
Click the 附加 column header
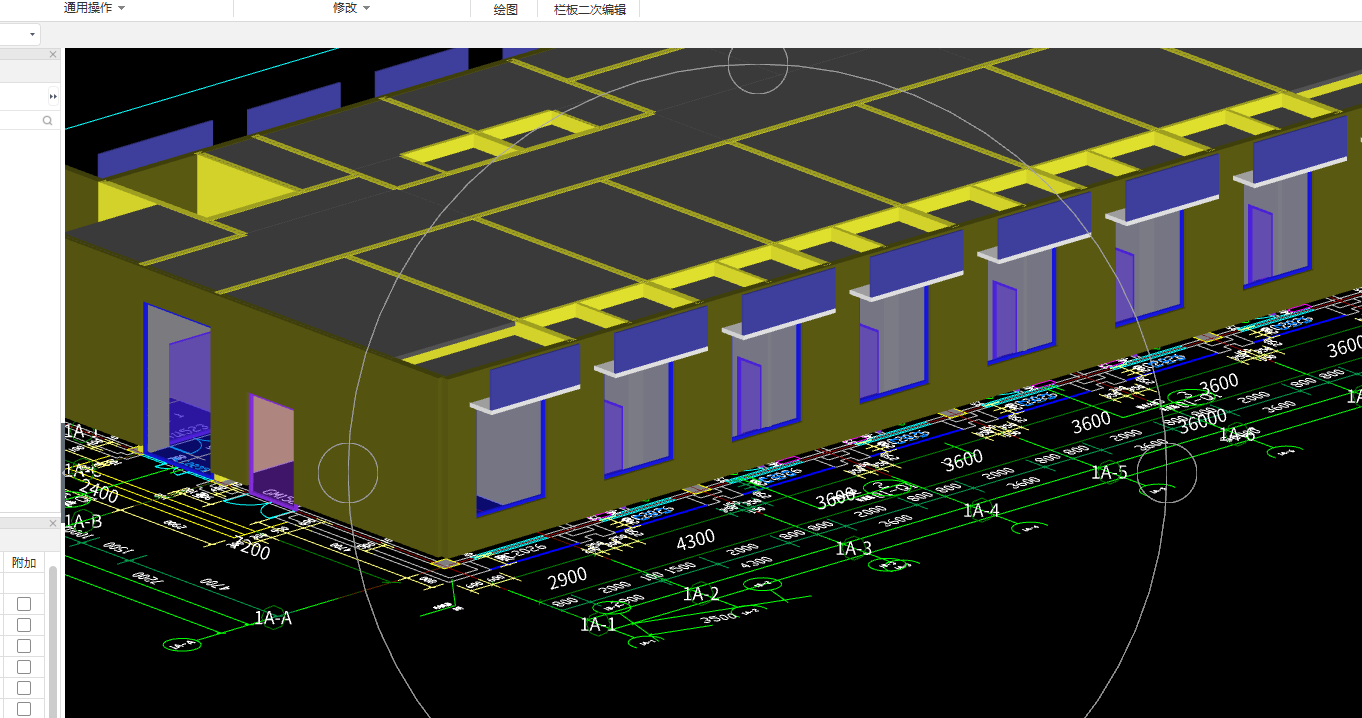[24, 563]
